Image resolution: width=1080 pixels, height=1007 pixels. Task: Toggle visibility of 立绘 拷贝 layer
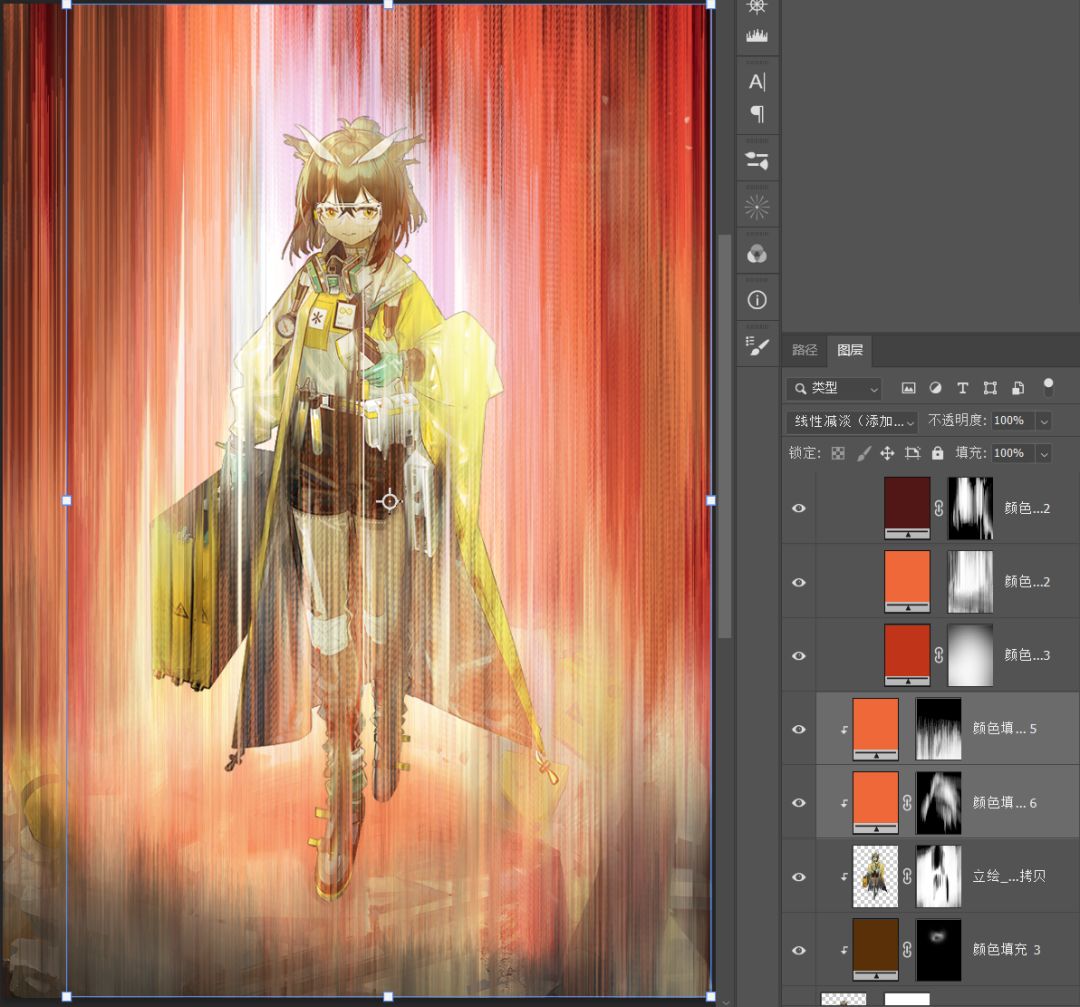798,877
